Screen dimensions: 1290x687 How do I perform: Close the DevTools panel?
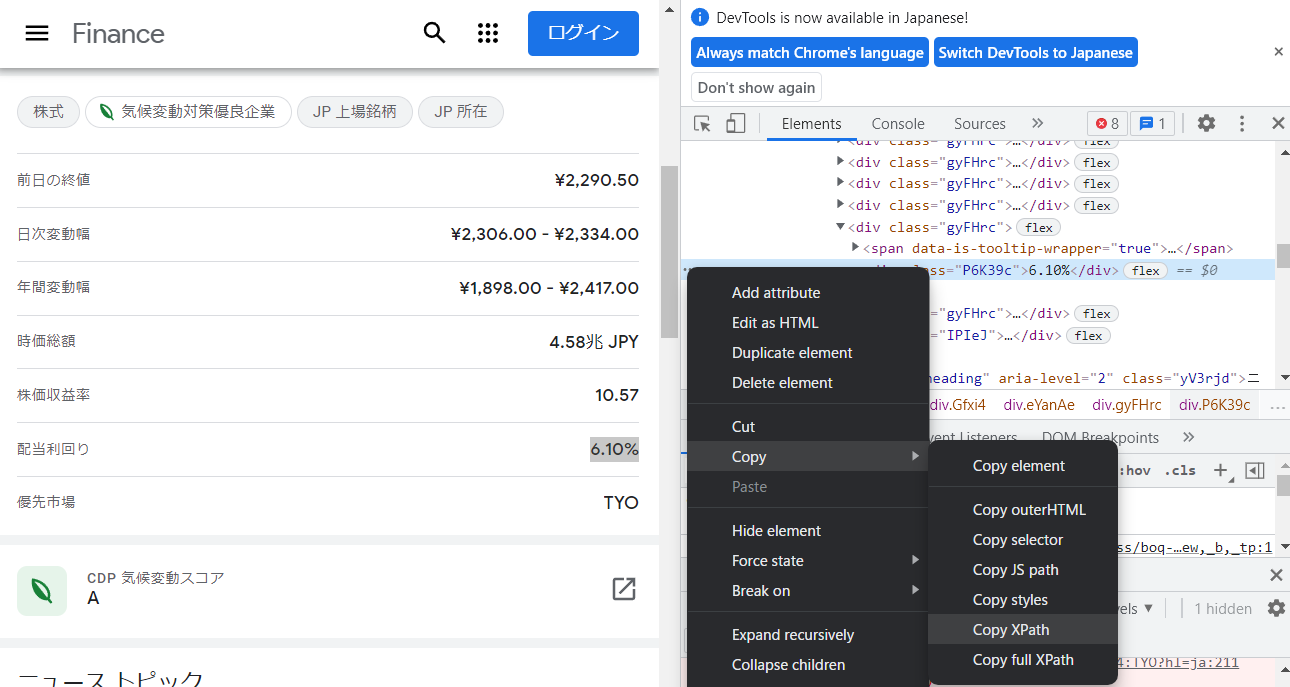click(1277, 123)
